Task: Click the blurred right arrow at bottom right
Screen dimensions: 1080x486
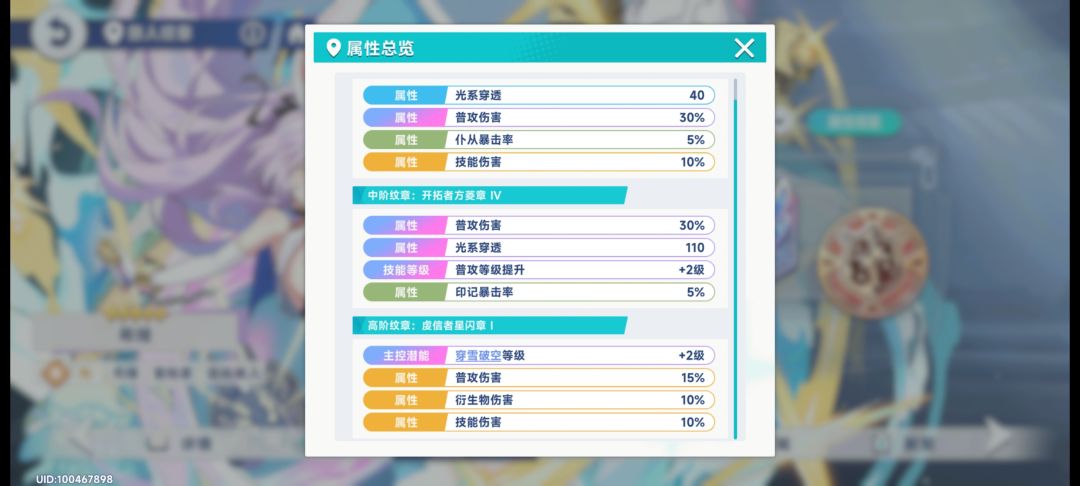Action: tap(997, 435)
